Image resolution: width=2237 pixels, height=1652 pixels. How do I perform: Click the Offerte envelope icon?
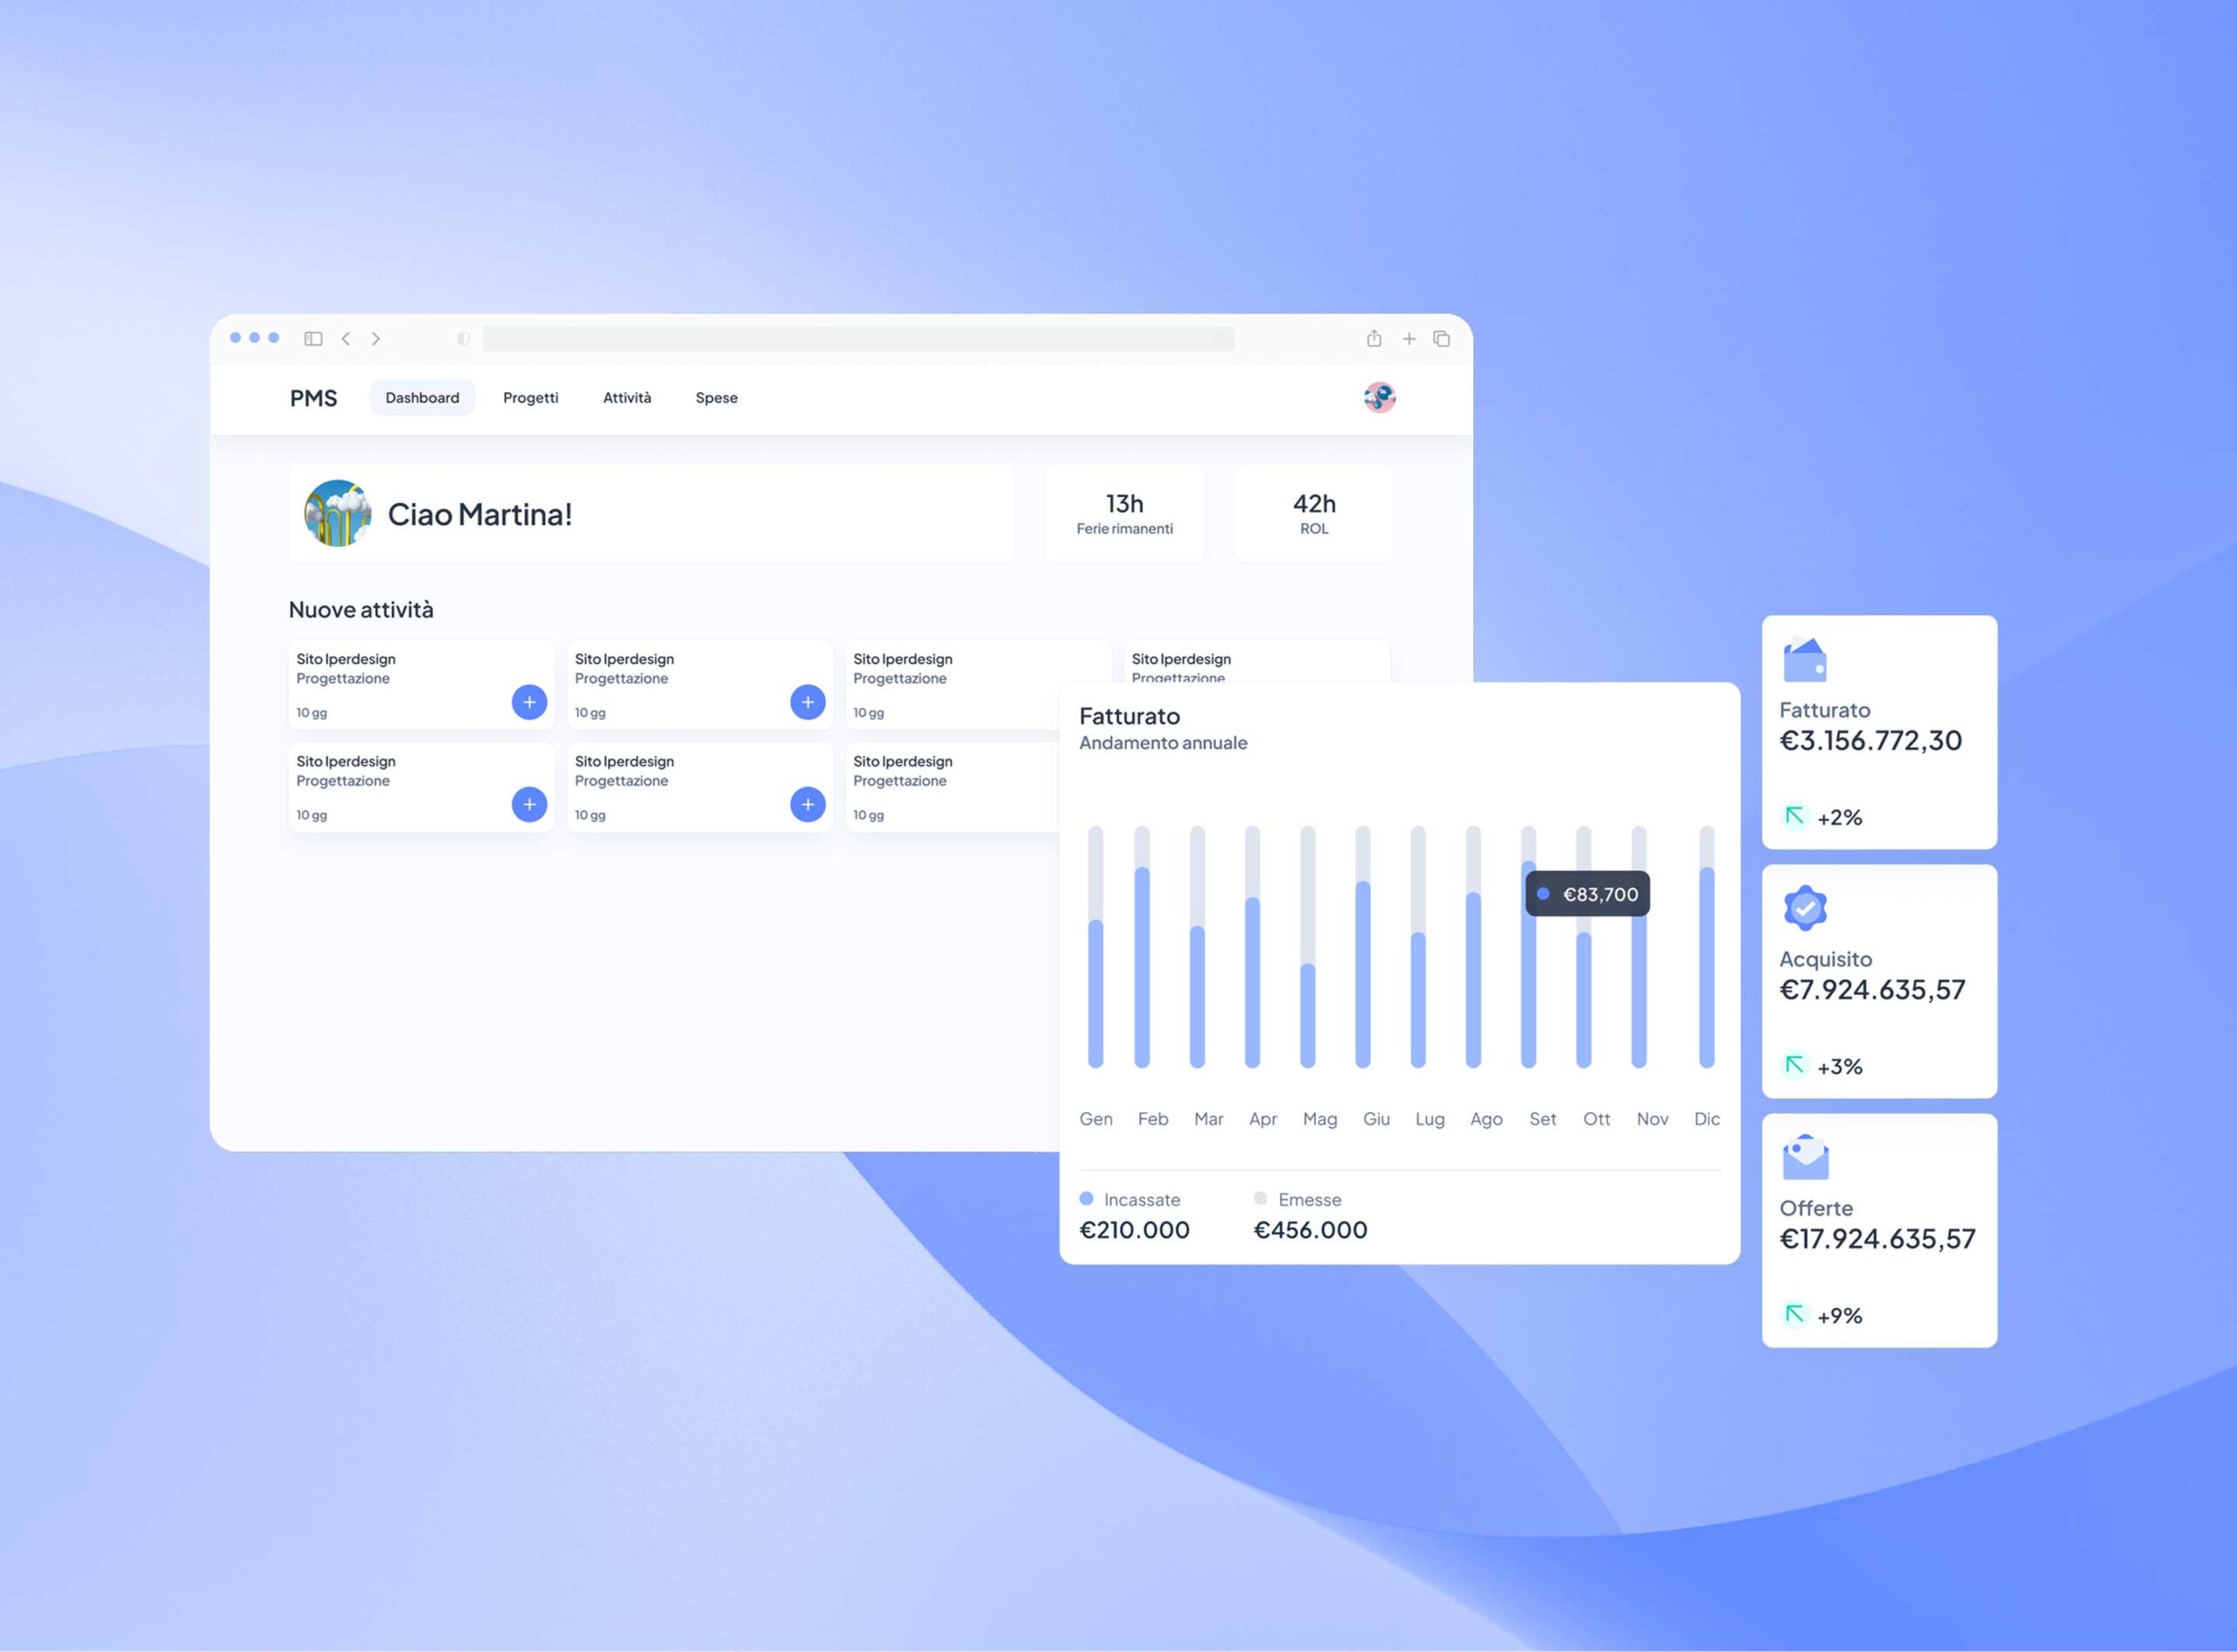coord(1805,1157)
